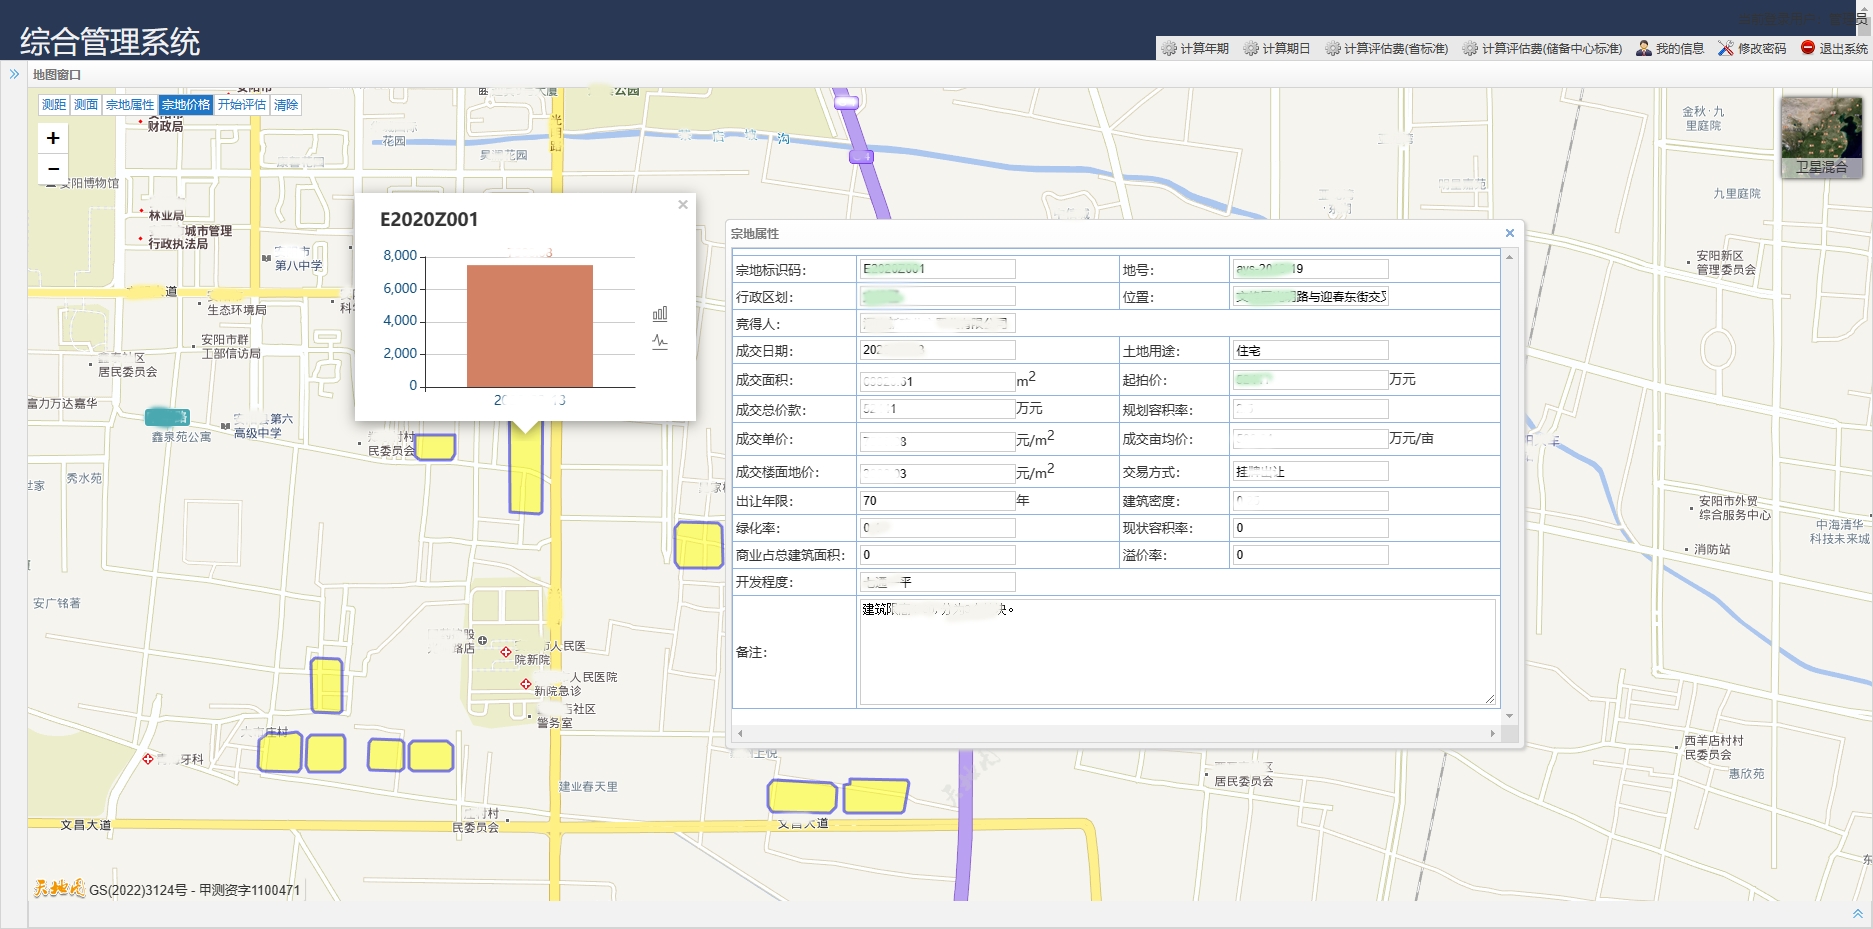Viewport: 1873px width, 929px height.
Task: Click the 成交楼面地价 input field
Action: click(x=938, y=473)
